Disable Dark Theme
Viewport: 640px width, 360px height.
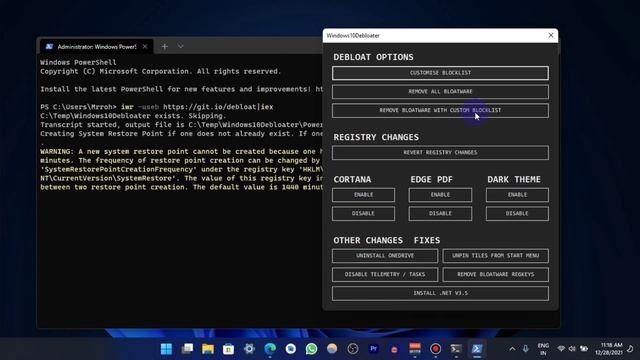click(517, 213)
